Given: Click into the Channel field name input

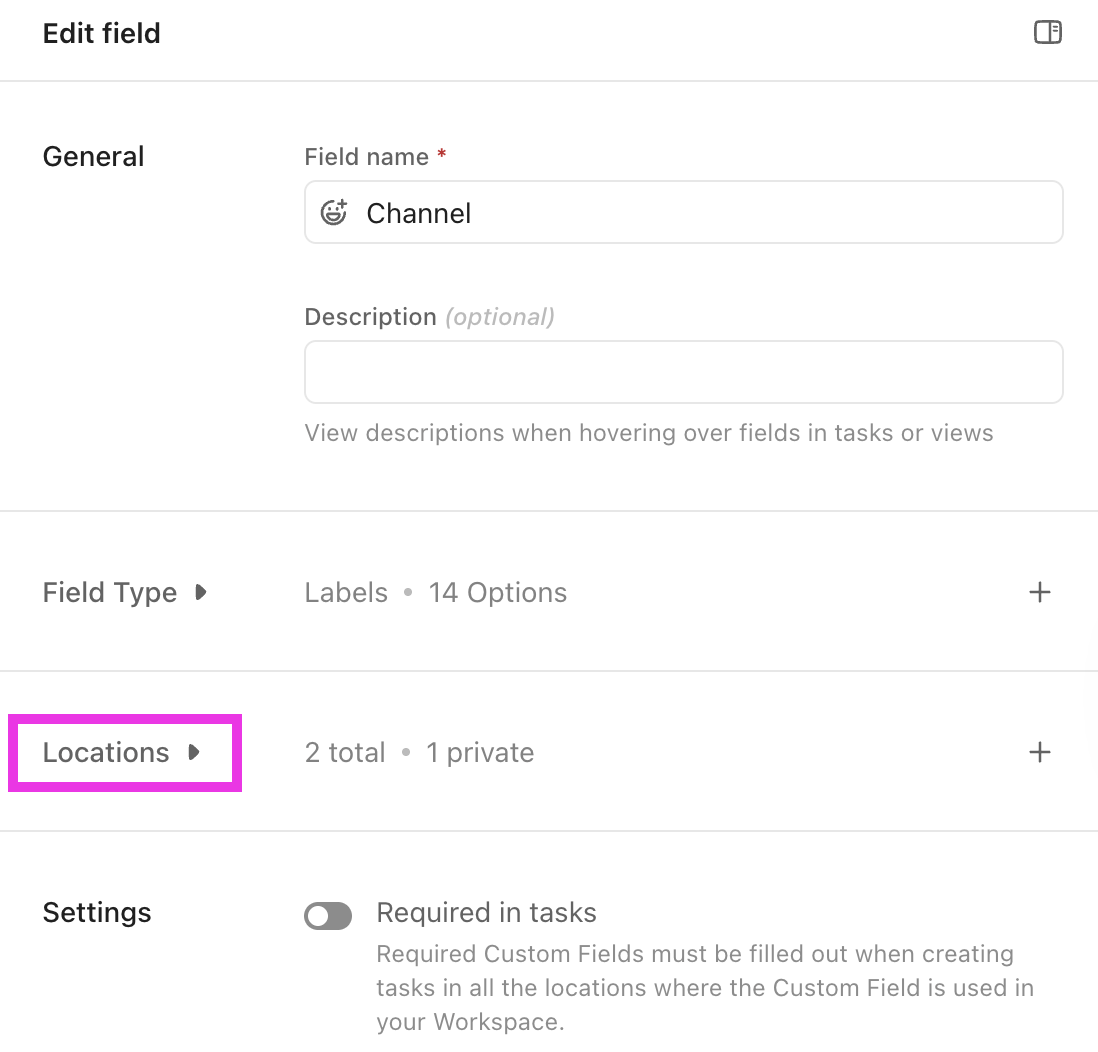Looking at the screenshot, I should (x=700, y=212).
